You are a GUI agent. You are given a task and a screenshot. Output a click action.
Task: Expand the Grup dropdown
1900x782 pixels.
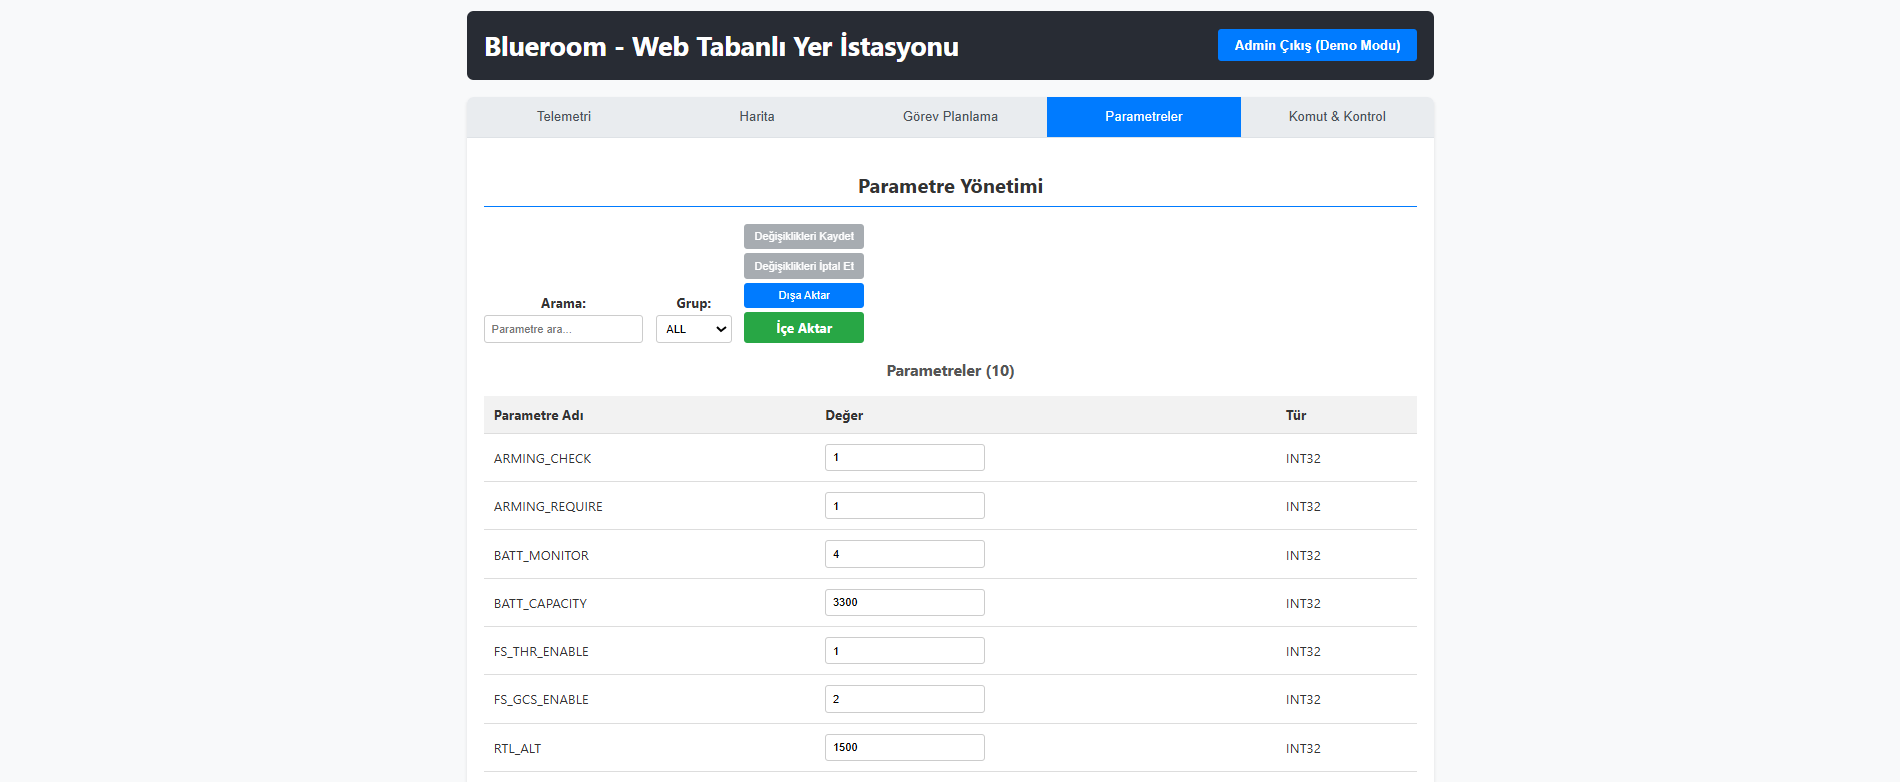click(693, 329)
